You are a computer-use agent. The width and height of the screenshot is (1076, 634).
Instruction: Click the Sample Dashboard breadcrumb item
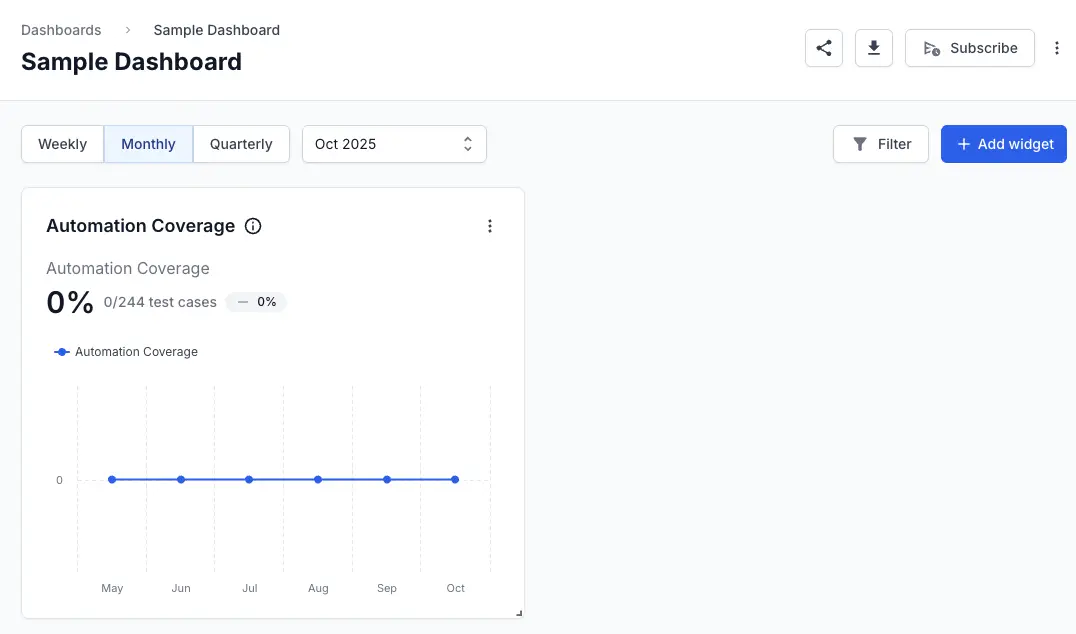(216, 30)
